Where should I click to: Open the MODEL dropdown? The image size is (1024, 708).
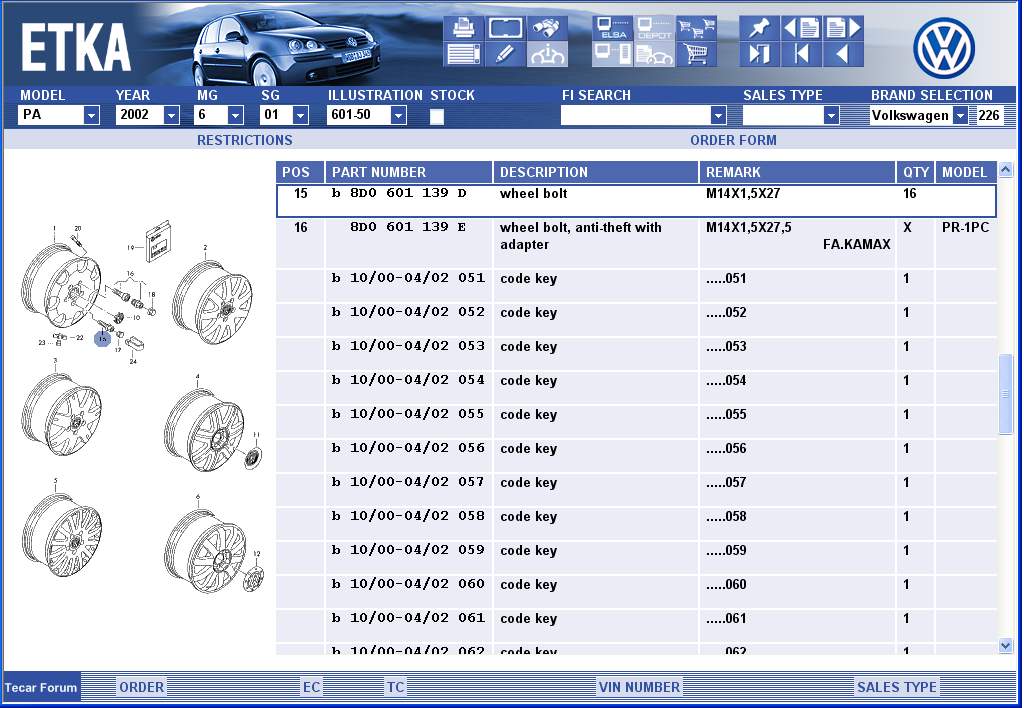(x=91, y=116)
